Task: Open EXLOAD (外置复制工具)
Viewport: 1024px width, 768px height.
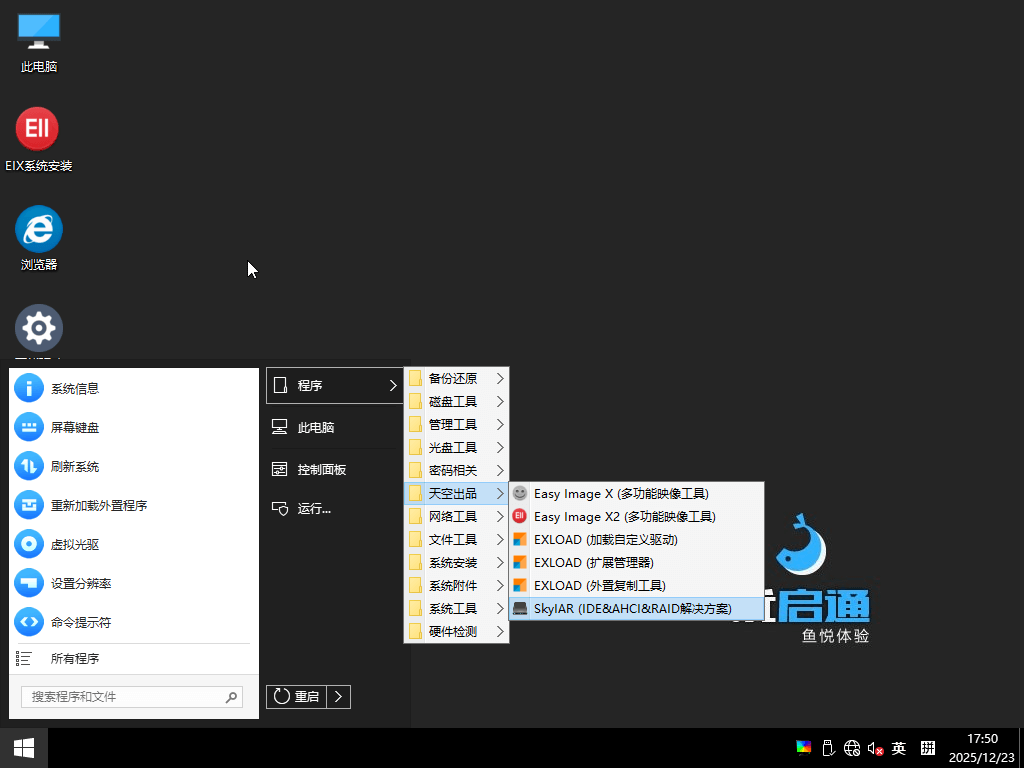Action: click(636, 586)
